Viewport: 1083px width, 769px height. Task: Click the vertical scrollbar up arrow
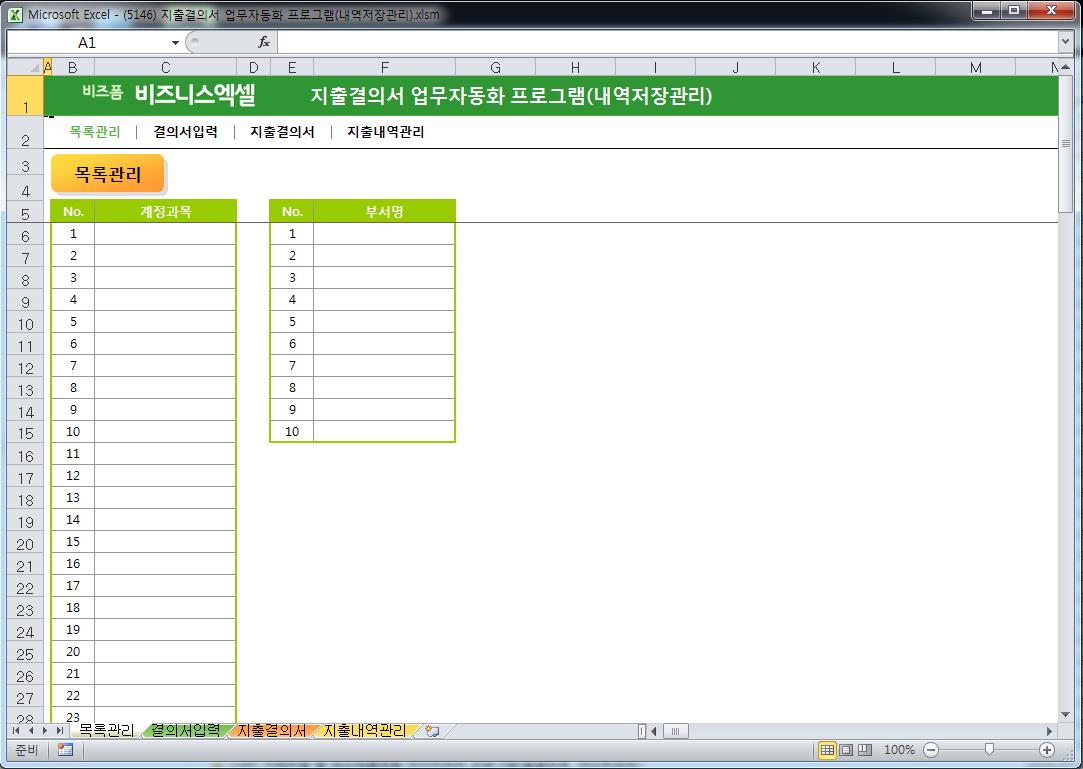click(1065, 67)
